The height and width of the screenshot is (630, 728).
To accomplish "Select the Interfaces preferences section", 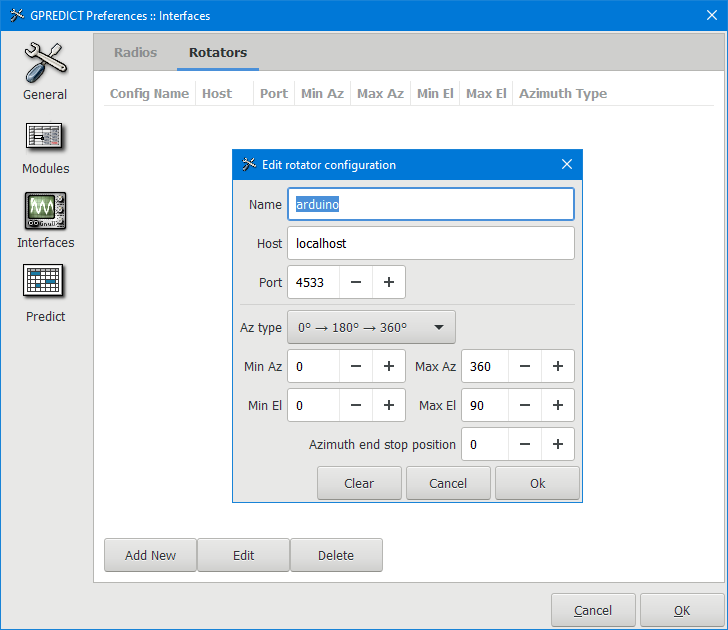I will point(46,221).
